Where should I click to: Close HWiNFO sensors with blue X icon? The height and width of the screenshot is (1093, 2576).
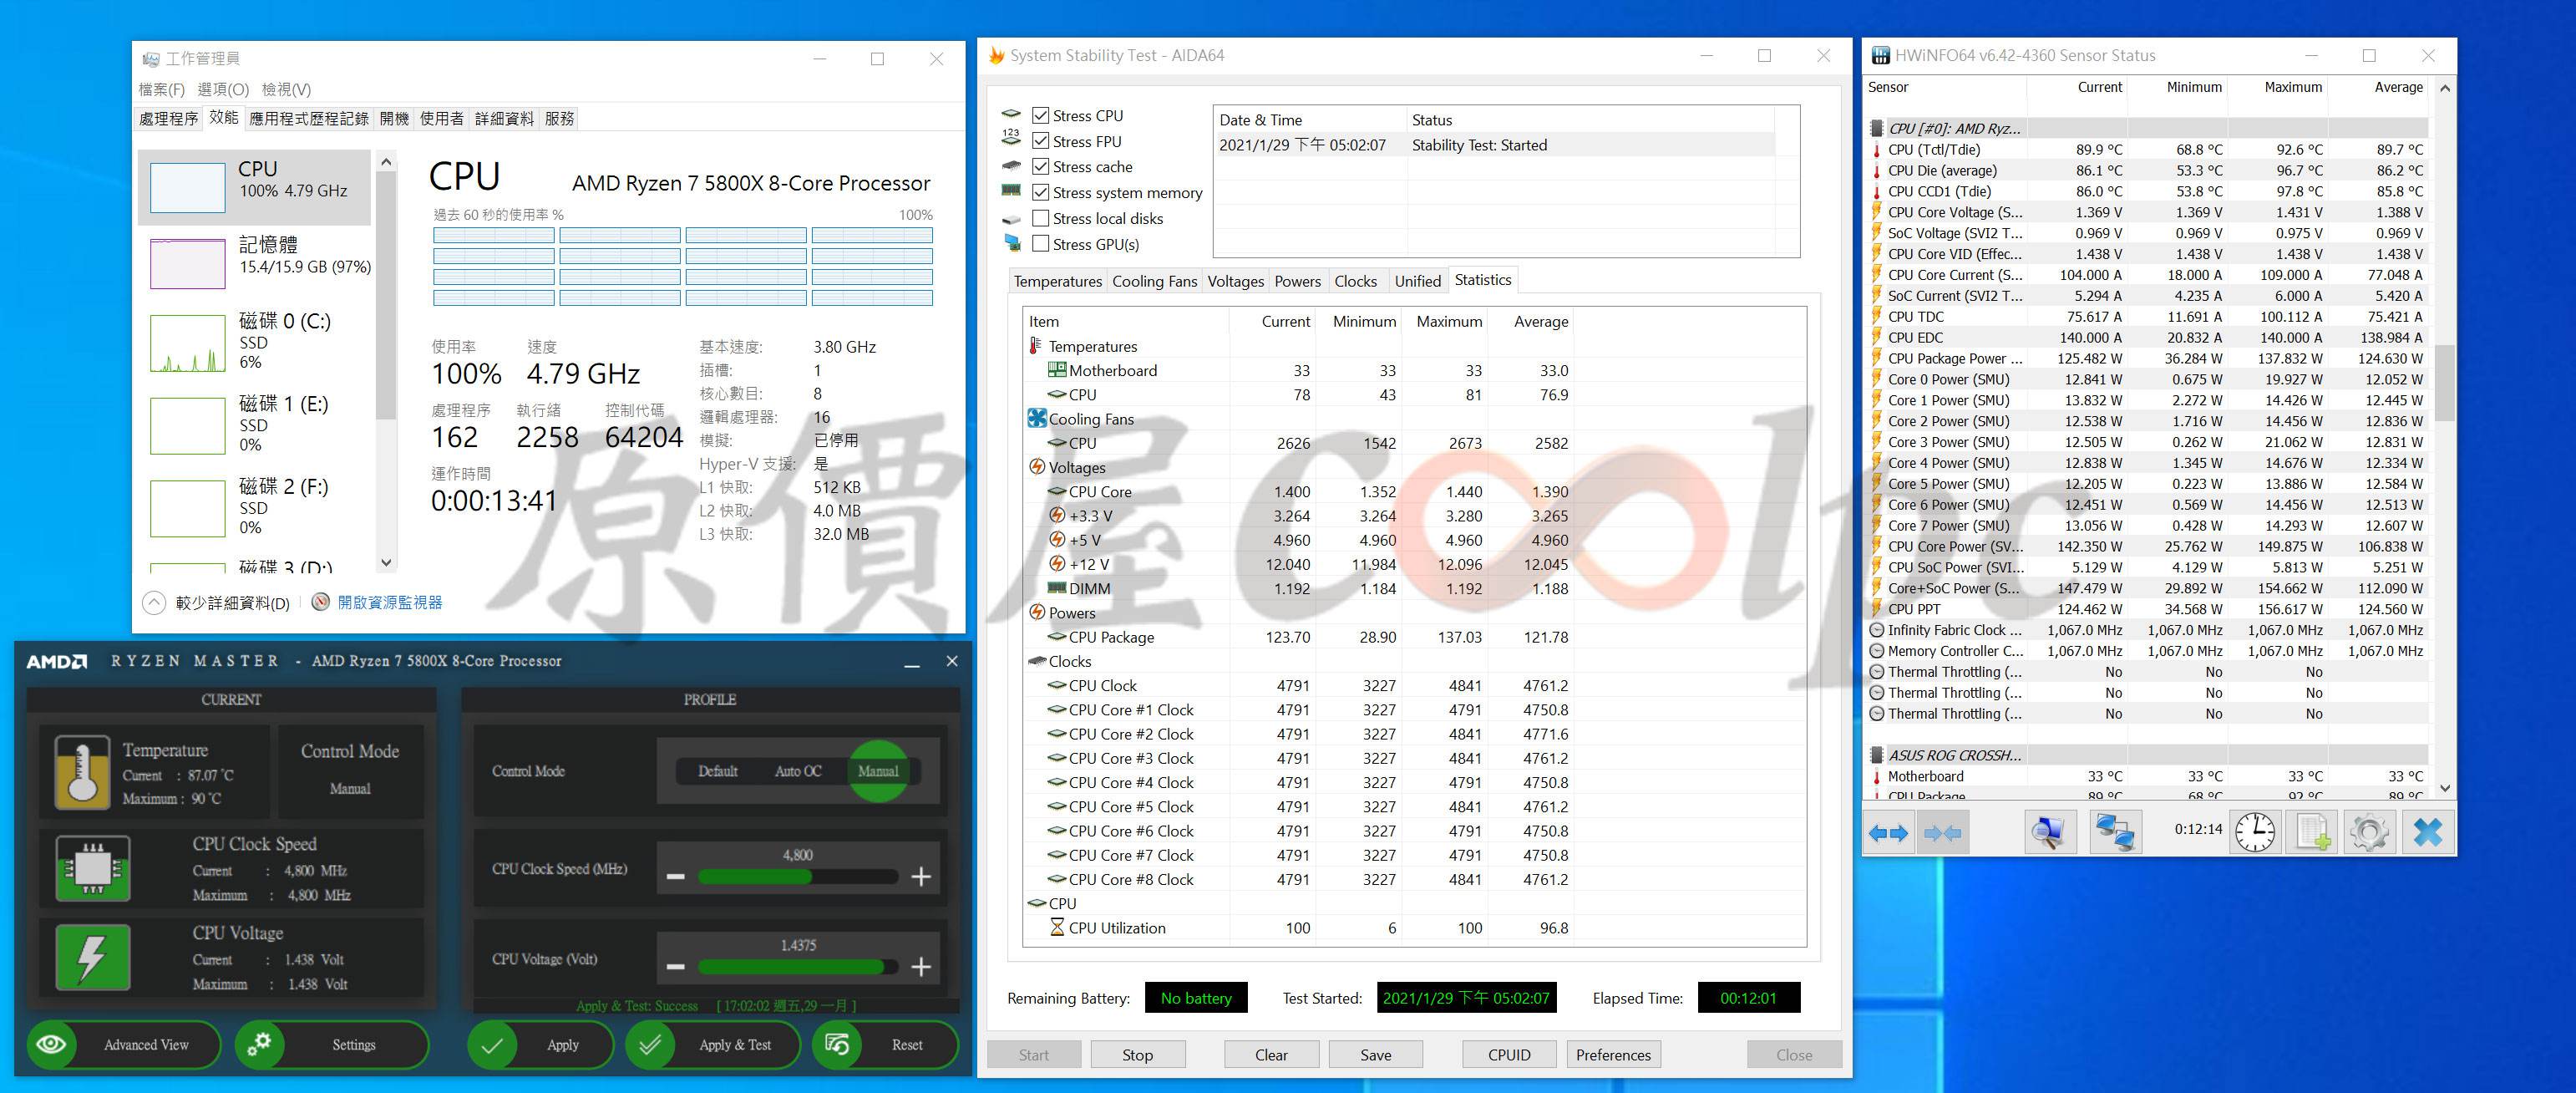(2427, 832)
